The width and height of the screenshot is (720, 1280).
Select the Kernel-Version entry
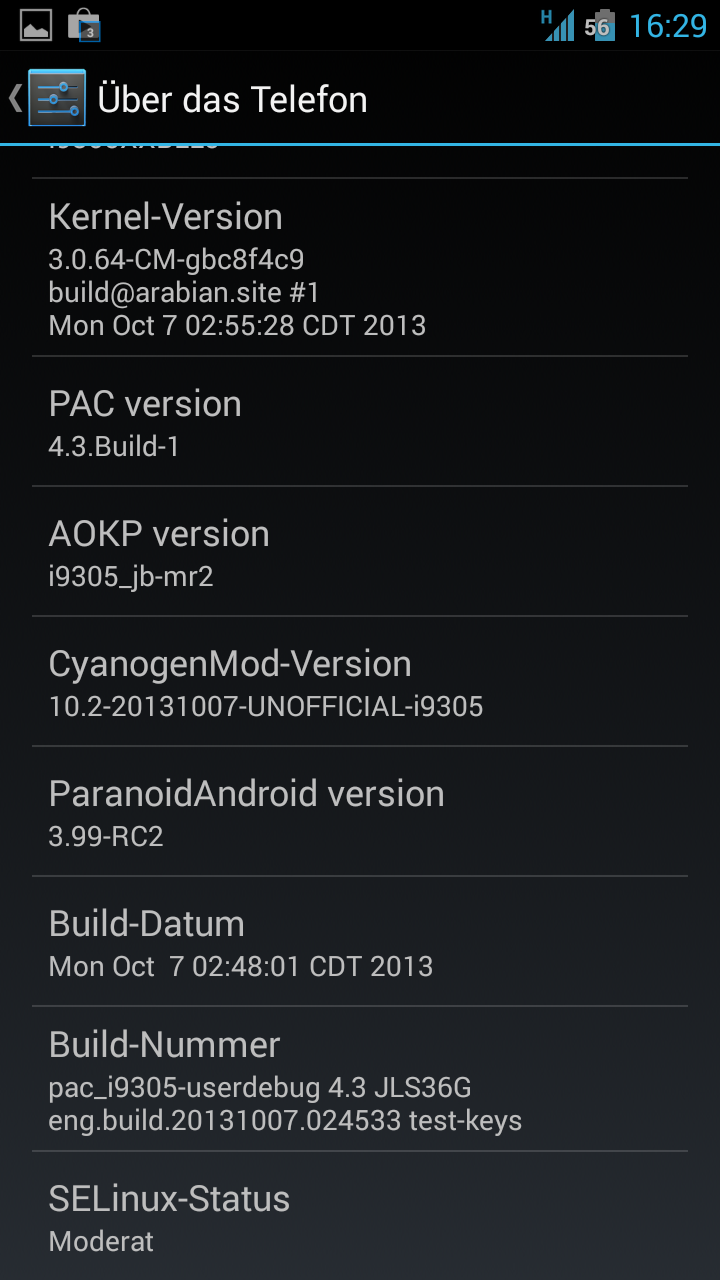[x=360, y=267]
